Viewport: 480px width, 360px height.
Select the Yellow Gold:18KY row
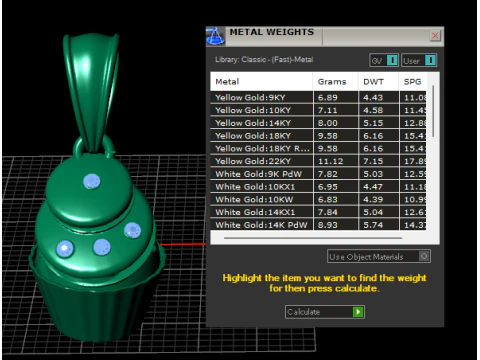tap(318, 136)
